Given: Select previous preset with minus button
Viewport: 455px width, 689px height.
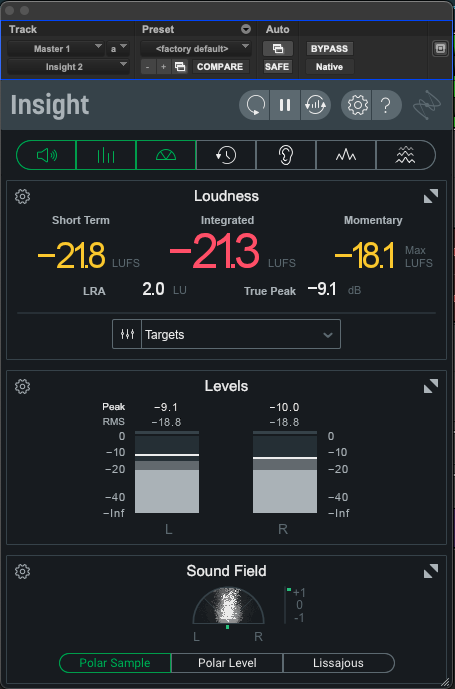Looking at the screenshot, I should [x=148, y=67].
